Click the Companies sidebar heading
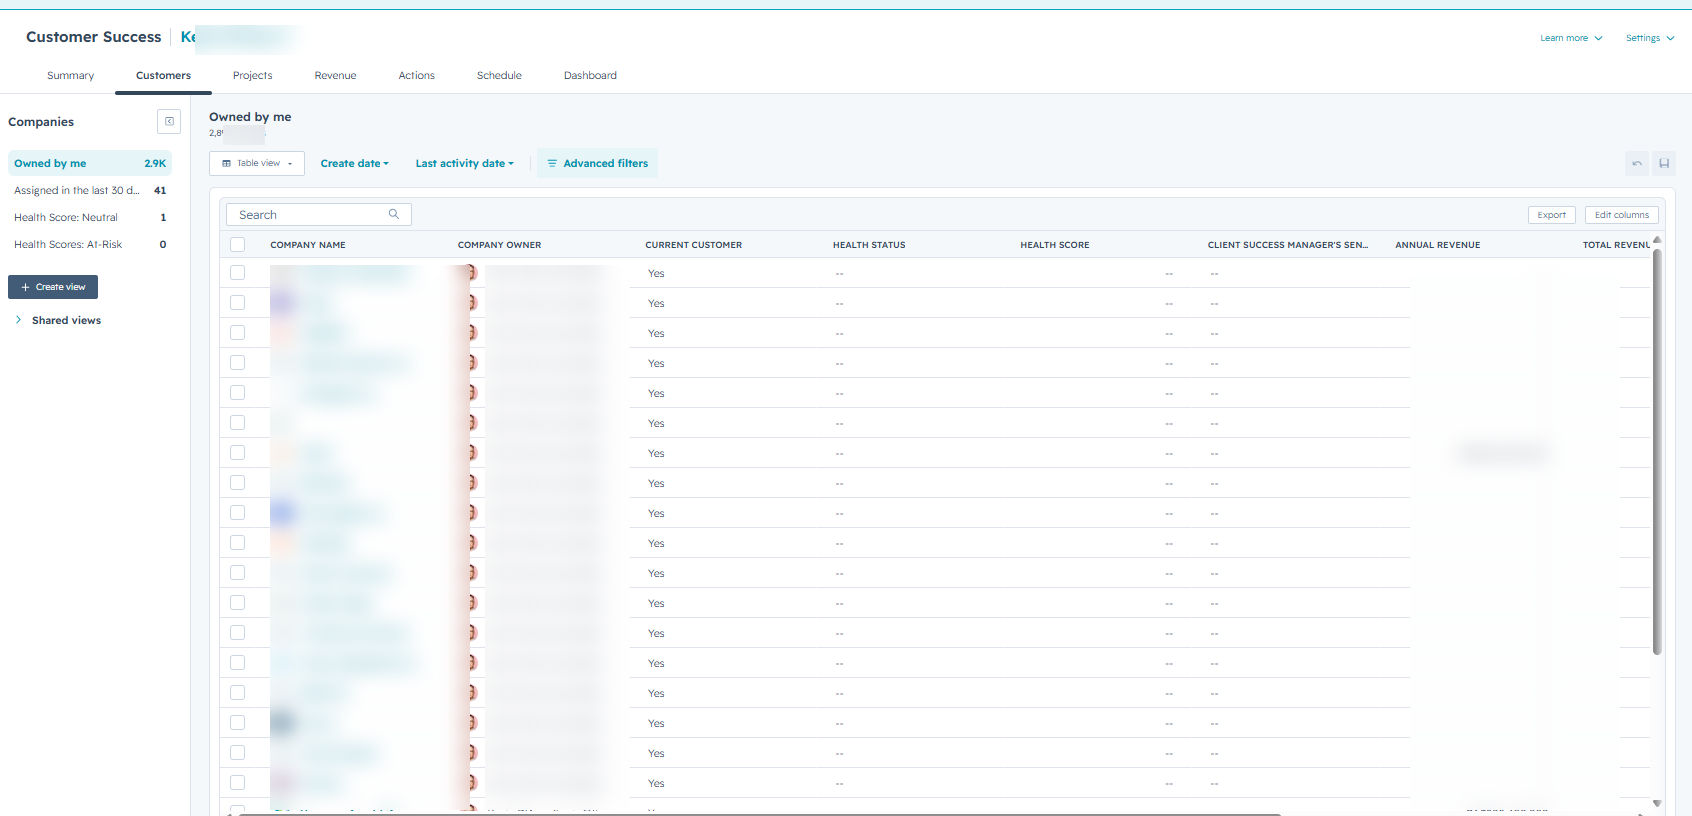 tap(41, 122)
